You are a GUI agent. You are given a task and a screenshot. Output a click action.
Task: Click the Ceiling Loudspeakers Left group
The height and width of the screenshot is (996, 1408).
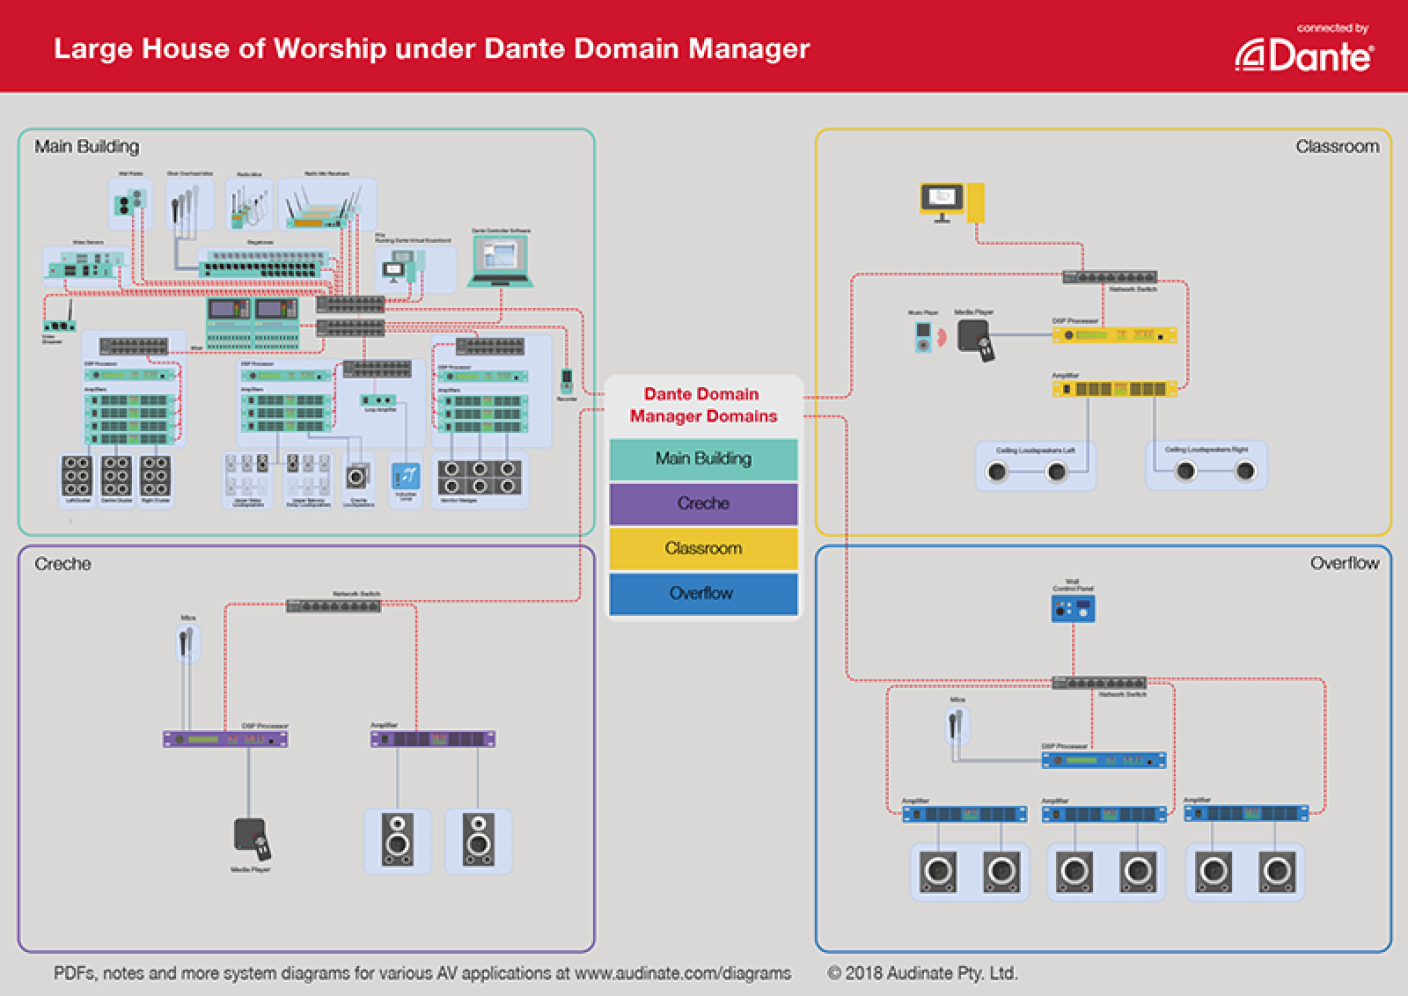pos(1034,468)
